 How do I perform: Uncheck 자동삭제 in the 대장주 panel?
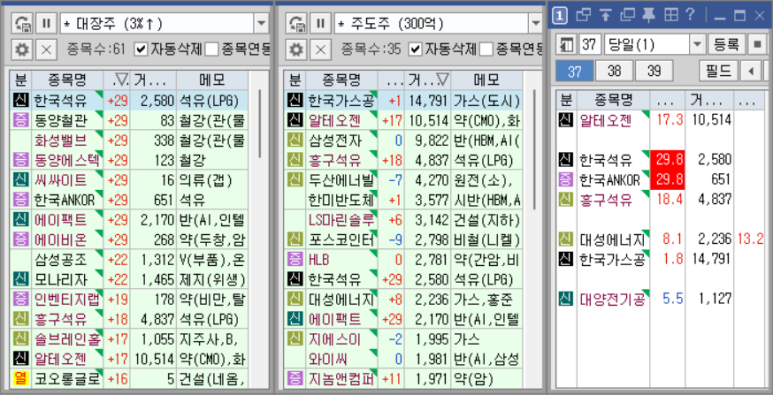(x=141, y=49)
